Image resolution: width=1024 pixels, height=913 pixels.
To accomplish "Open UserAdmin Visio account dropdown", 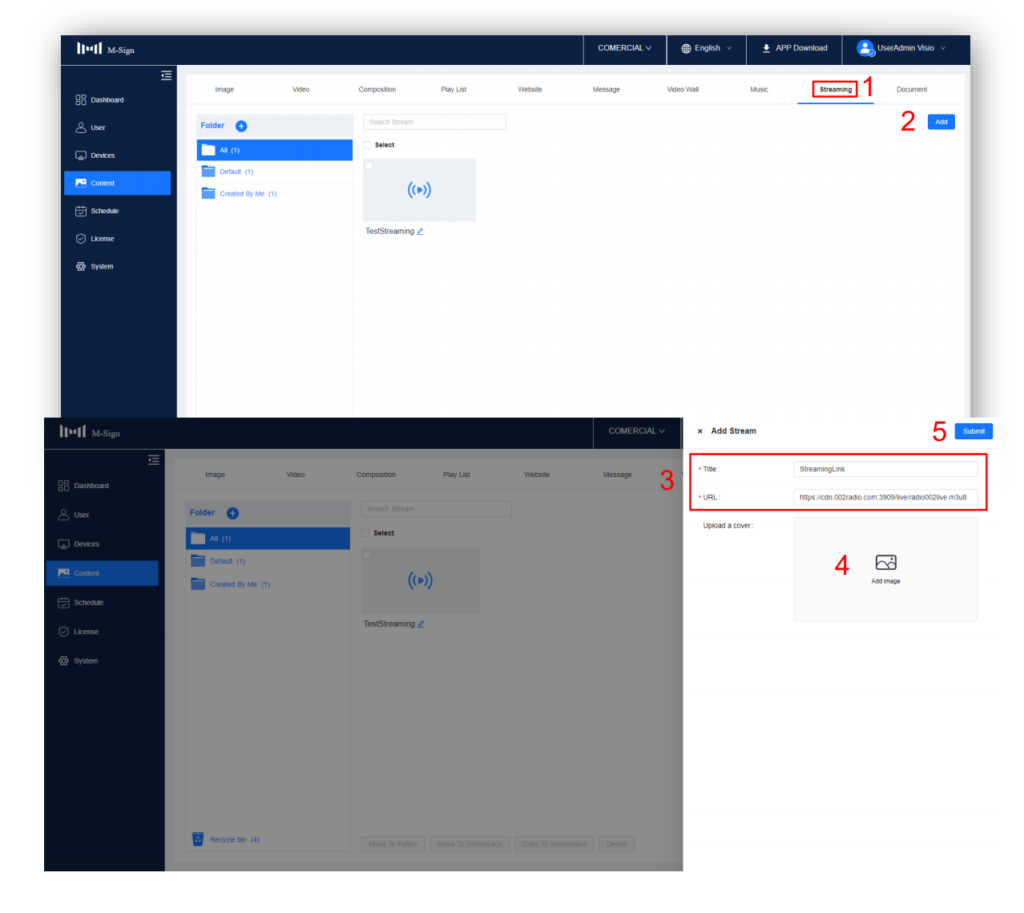I will click(901, 48).
